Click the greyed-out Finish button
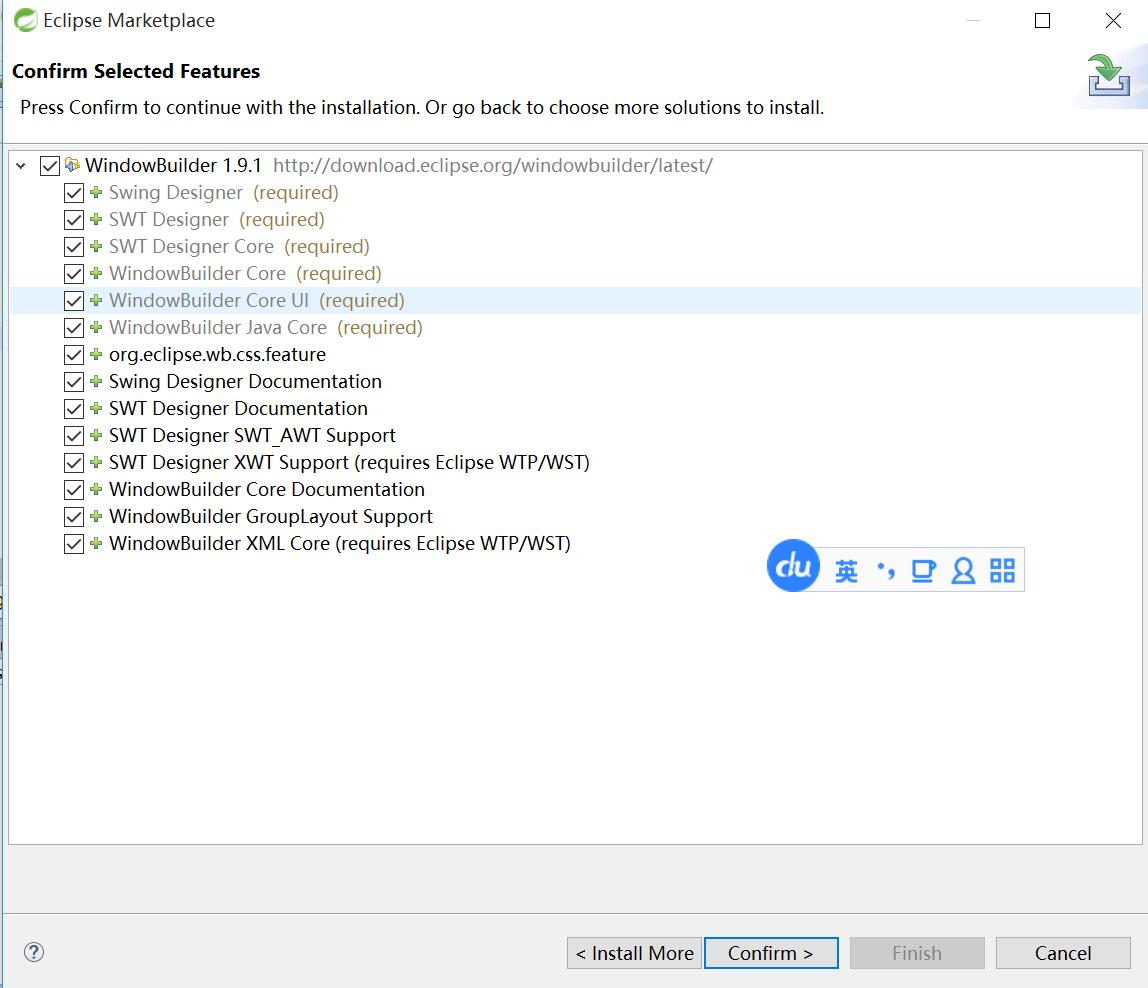 tap(917, 953)
